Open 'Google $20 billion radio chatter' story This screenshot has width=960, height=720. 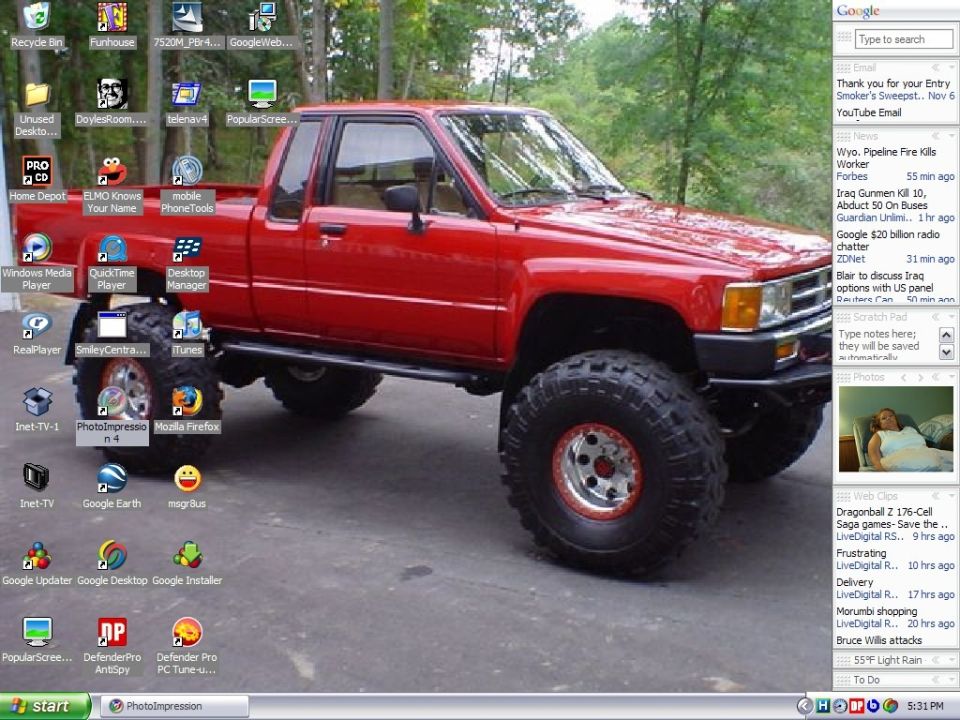point(894,247)
